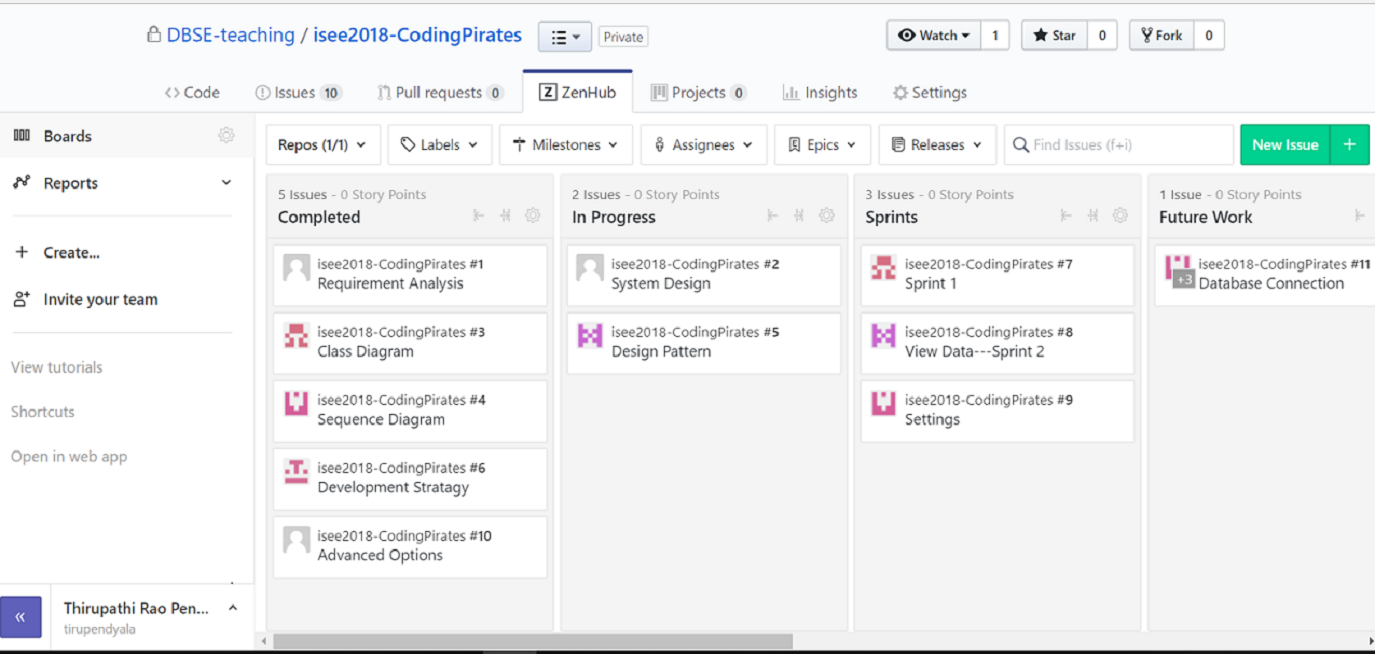Collapse the In Progress pipeline column
1375x654 pixels.
click(772, 215)
